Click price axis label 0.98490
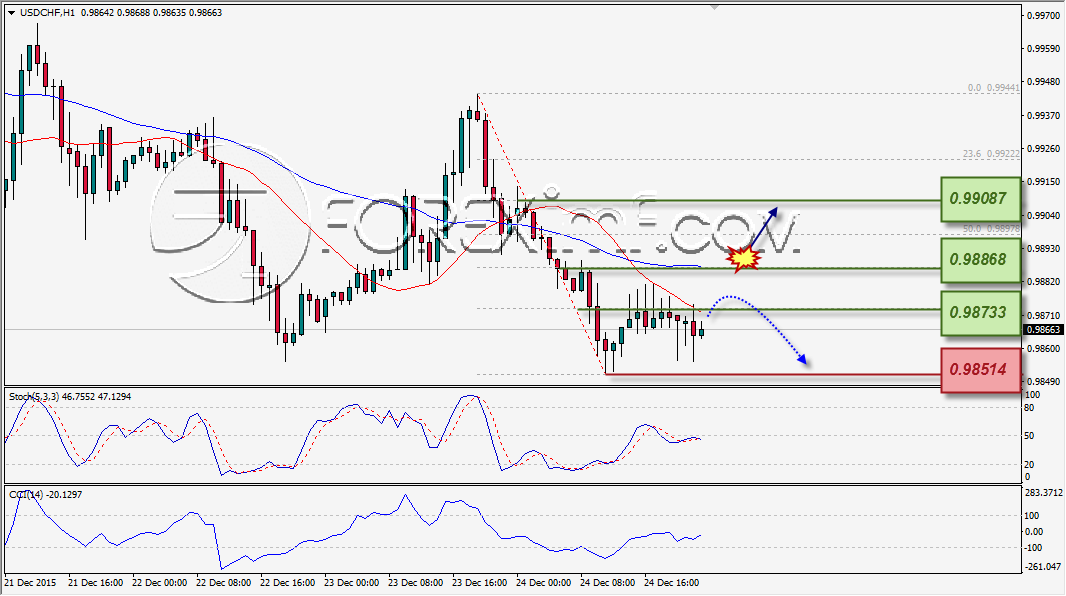The image size is (1066, 596). coord(1043,382)
